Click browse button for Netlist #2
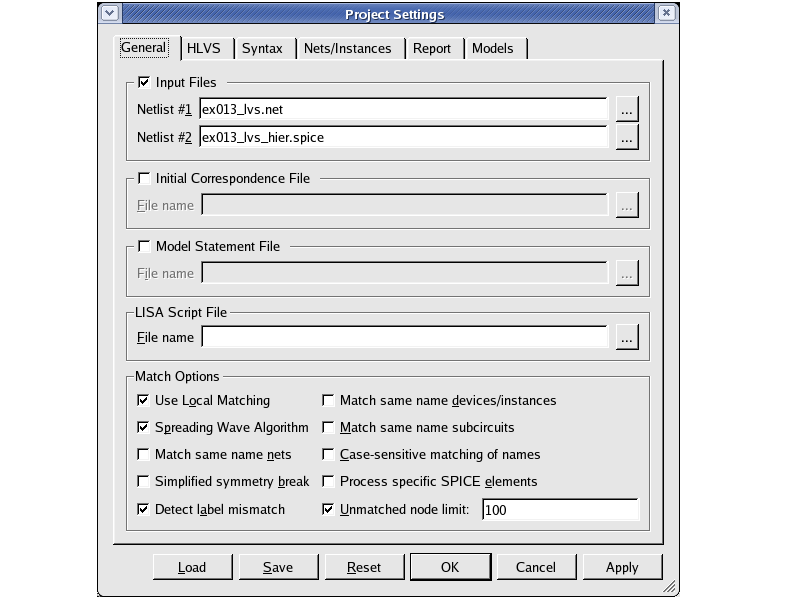Viewport: 800px width, 600px height. tap(627, 137)
